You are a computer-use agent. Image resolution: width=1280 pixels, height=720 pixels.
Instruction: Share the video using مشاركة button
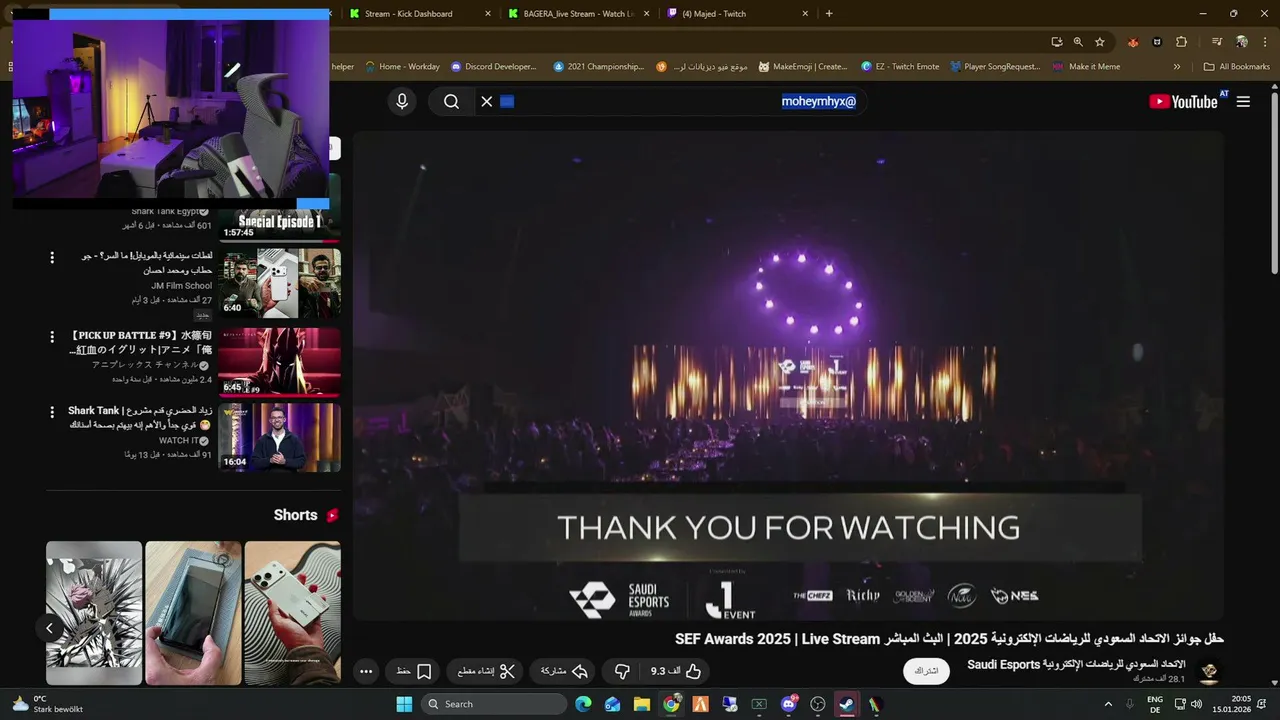pos(565,671)
